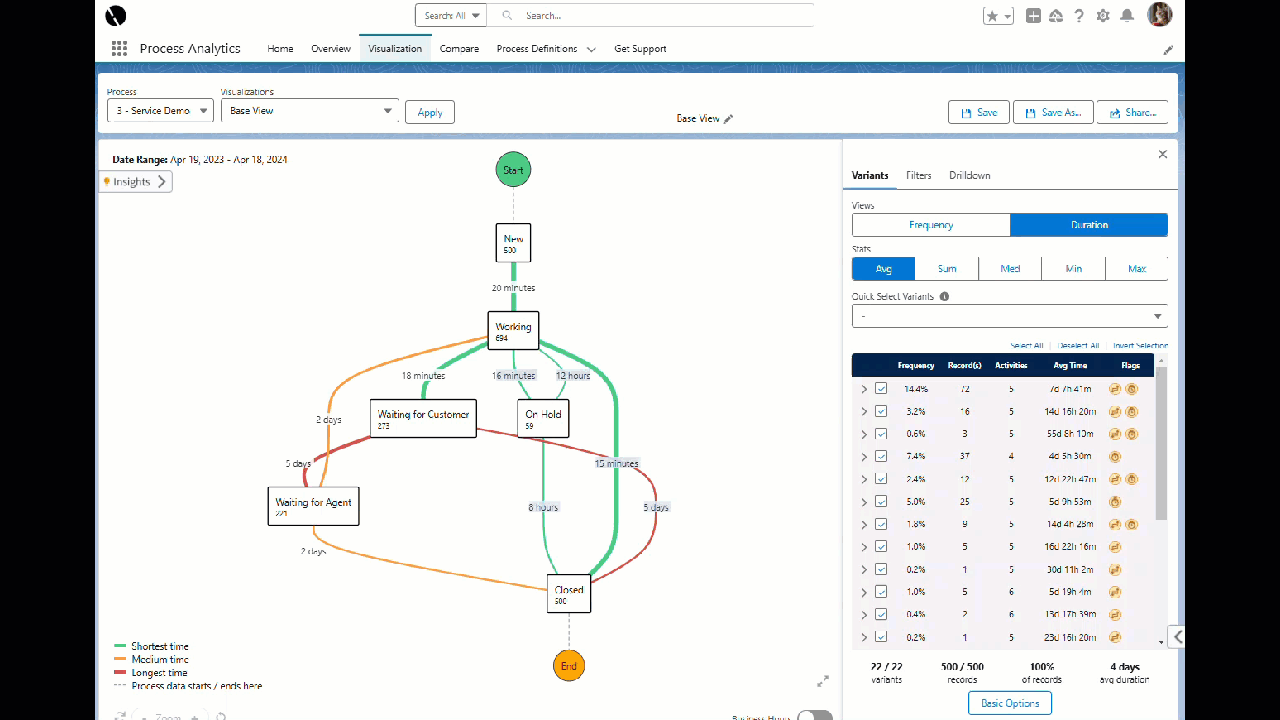Open the Process dropdown
The height and width of the screenshot is (720, 1280).
[x=160, y=111]
